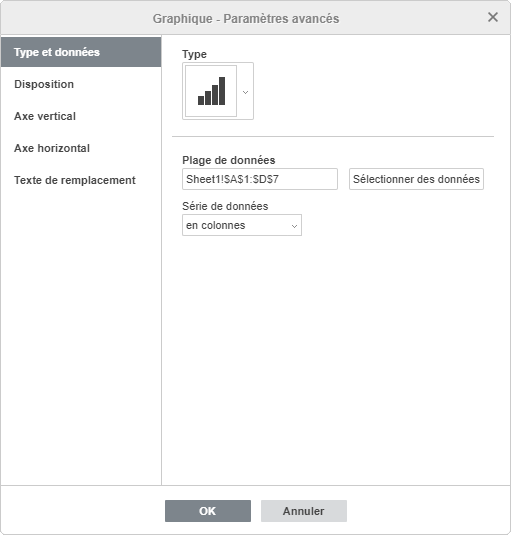Expand the Série de données chevron arrow
The height and width of the screenshot is (535, 511).
pos(294,226)
